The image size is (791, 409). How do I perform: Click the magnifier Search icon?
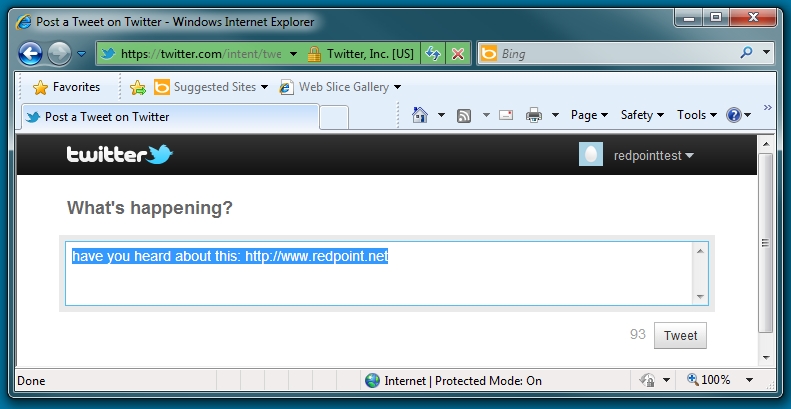[x=746, y=54]
